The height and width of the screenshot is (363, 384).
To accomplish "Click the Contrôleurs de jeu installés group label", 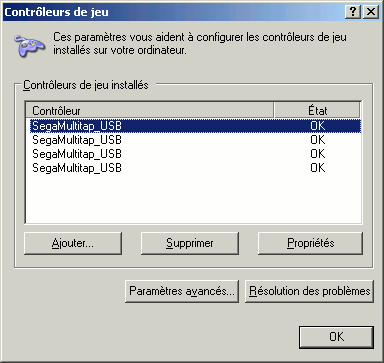I will [86, 85].
